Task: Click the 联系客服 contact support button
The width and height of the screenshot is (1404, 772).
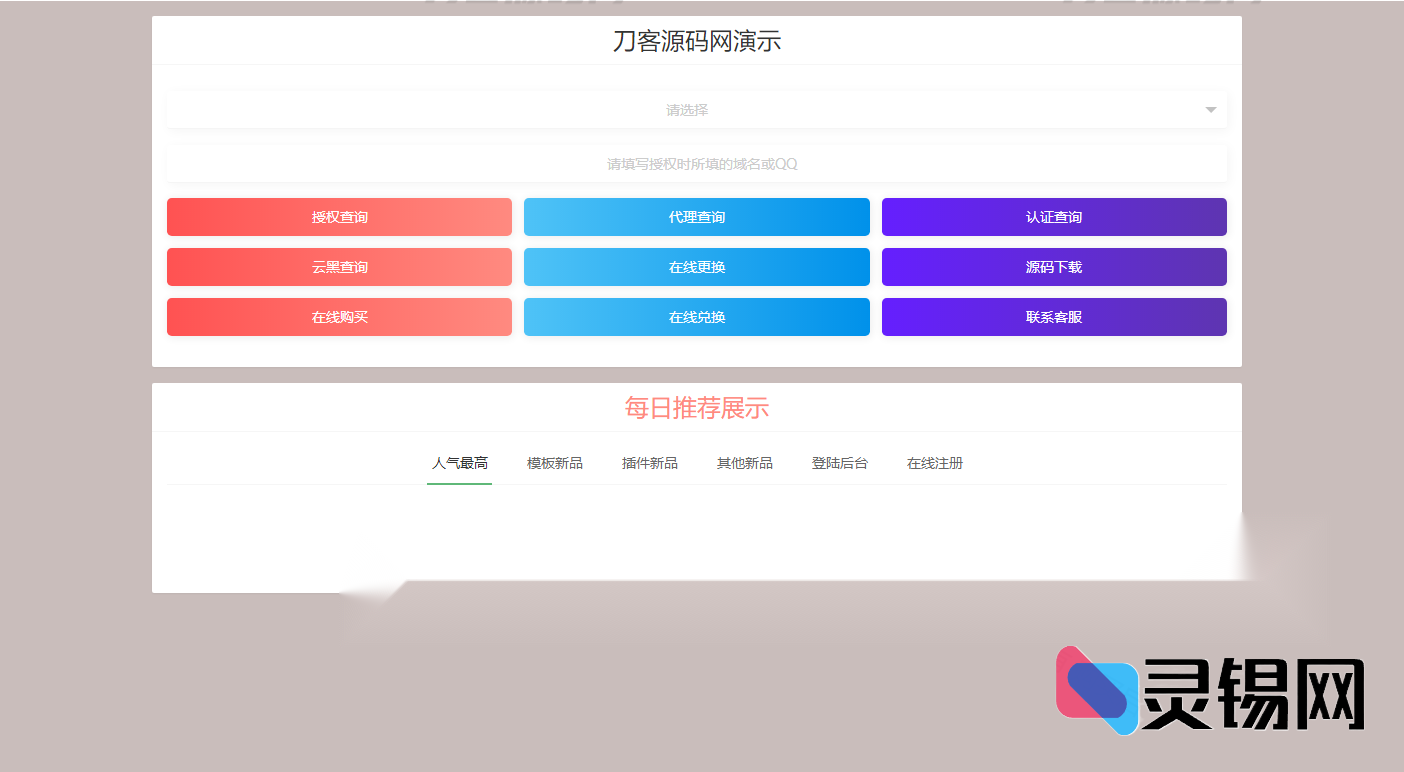Action: (x=1053, y=317)
